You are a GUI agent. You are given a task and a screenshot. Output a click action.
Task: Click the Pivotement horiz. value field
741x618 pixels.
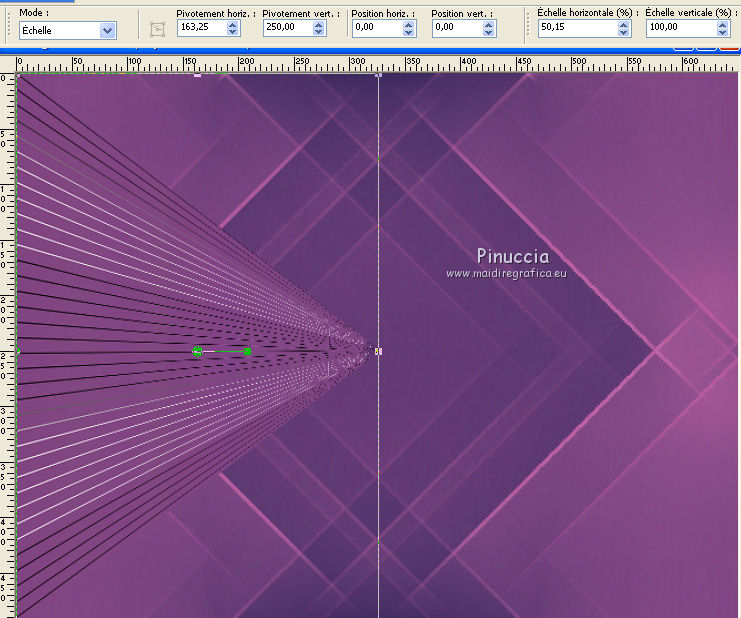pos(202,27)
